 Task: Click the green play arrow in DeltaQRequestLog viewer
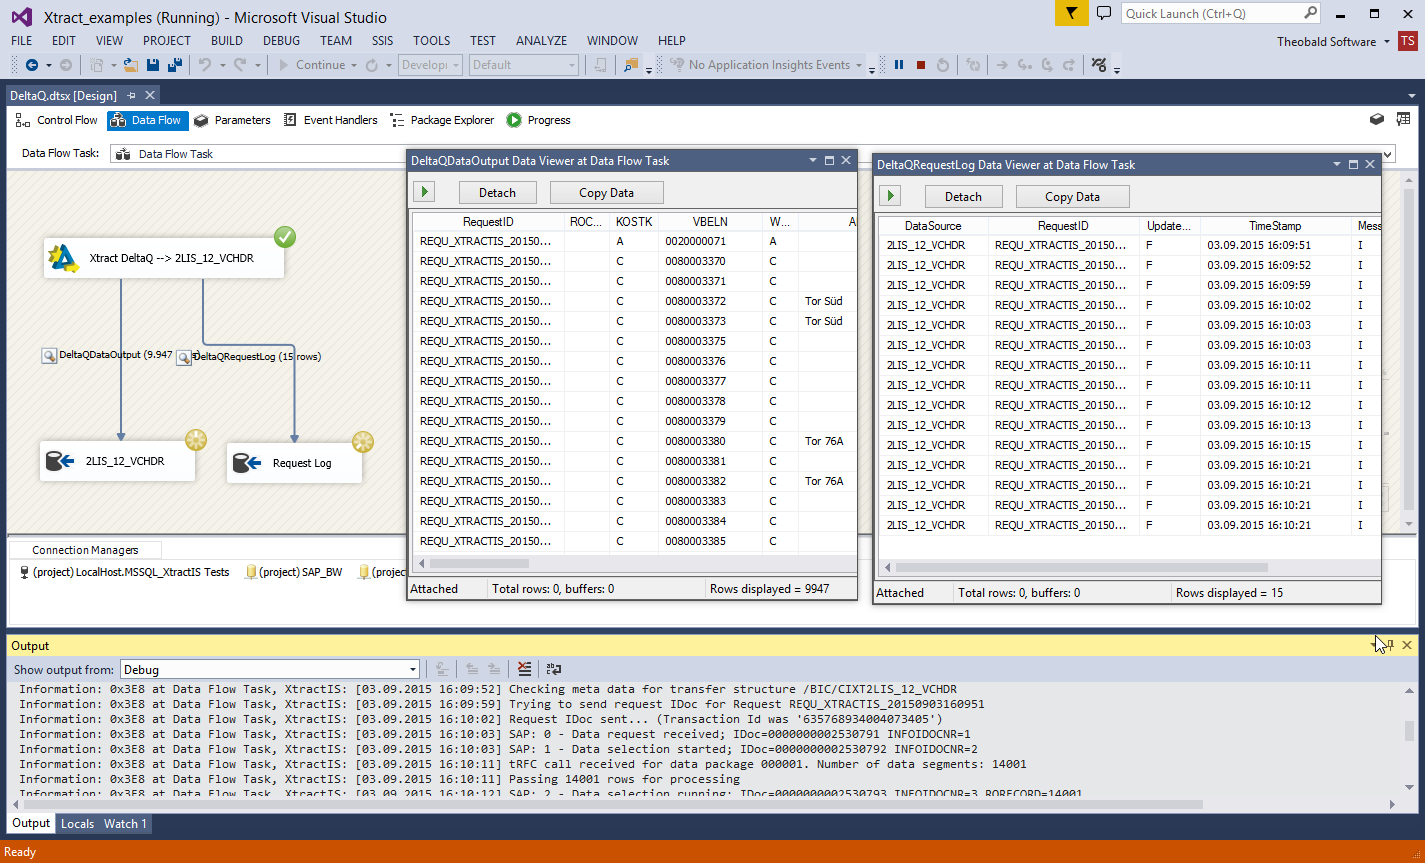(x=890, y=196)
